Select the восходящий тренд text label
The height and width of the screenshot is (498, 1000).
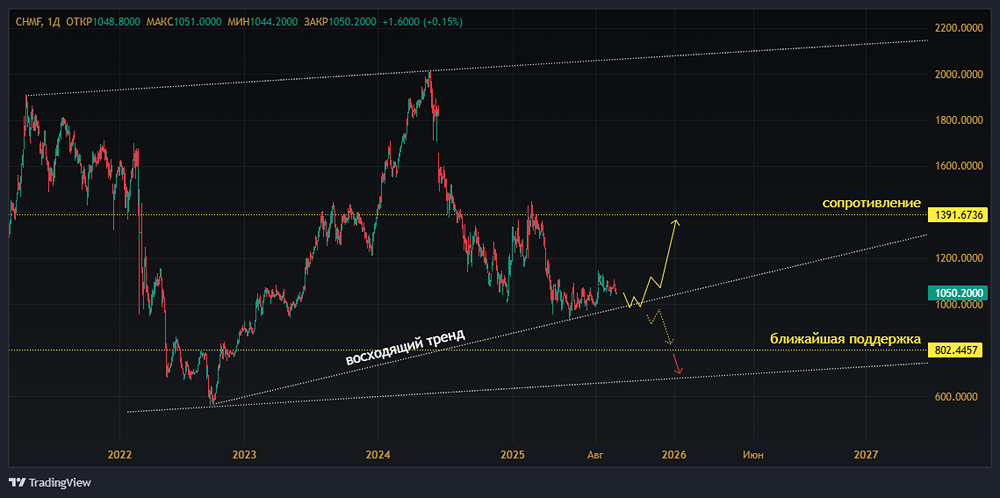[x=406, y=348]
